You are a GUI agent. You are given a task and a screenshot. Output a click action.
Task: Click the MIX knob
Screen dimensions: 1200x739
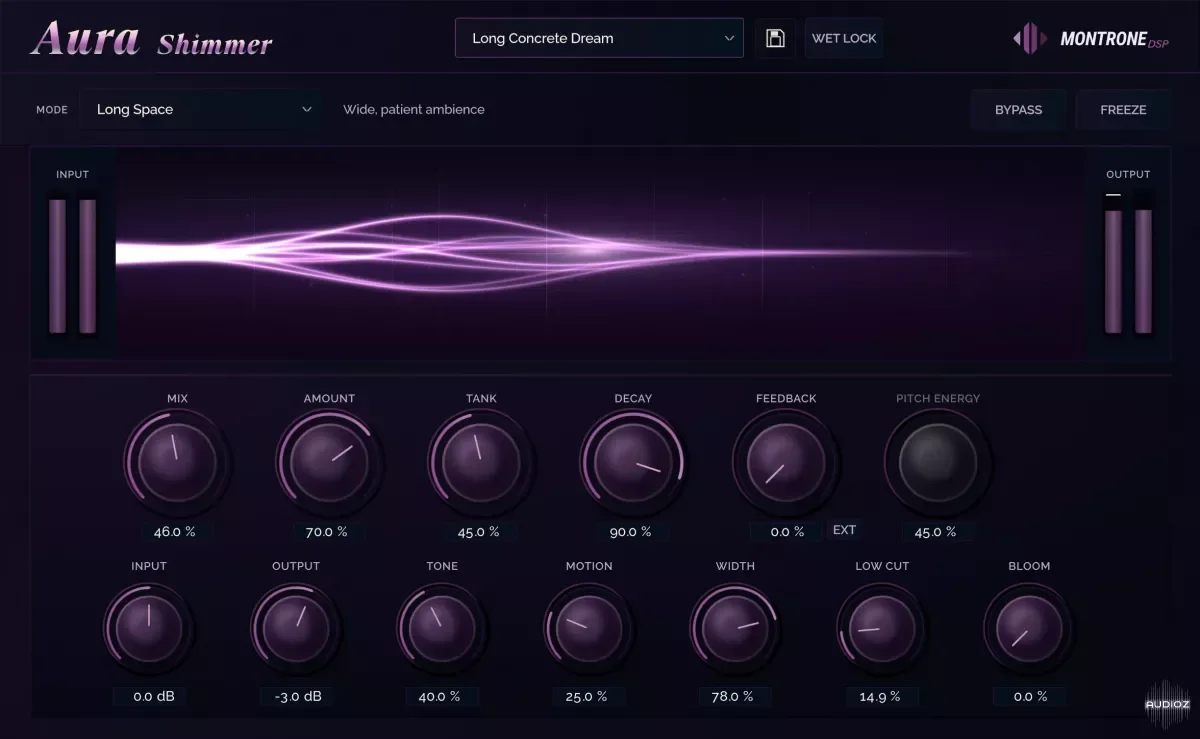click(176, 461)
